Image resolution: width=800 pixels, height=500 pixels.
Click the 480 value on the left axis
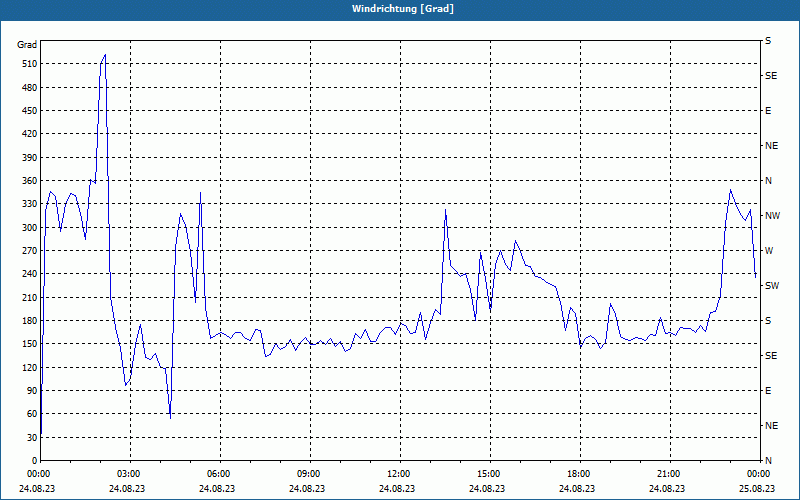pyautogui.click(x=30, y=87)
